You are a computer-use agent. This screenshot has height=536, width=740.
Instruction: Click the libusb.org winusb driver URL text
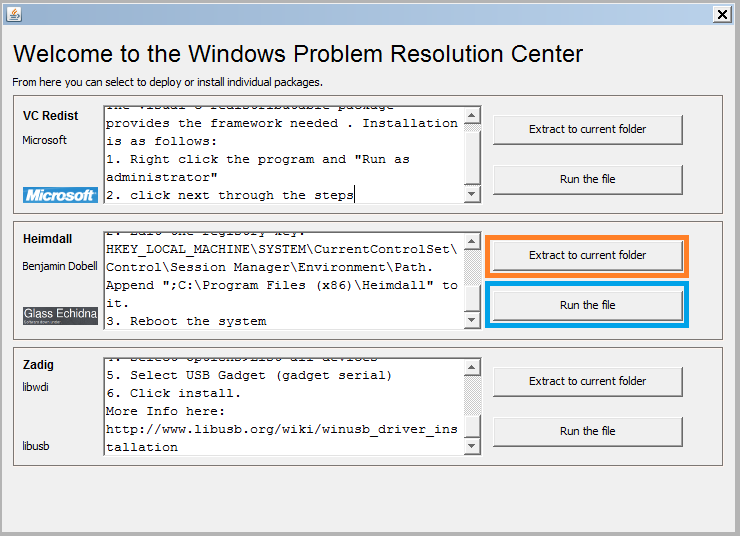pyautogui.click(x=282, y=438)
